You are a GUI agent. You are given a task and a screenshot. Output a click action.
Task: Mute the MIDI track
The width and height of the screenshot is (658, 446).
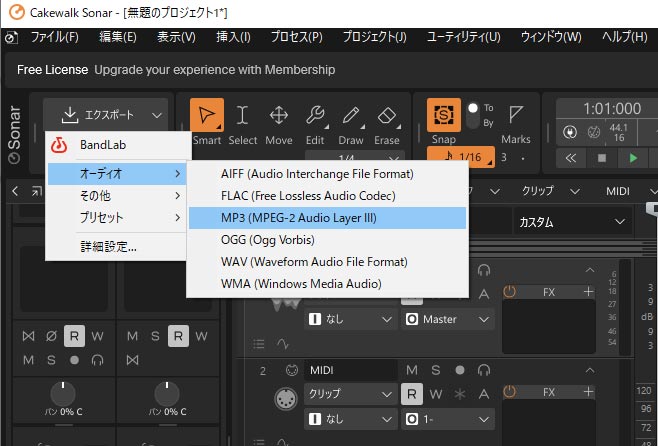(412, 370)
